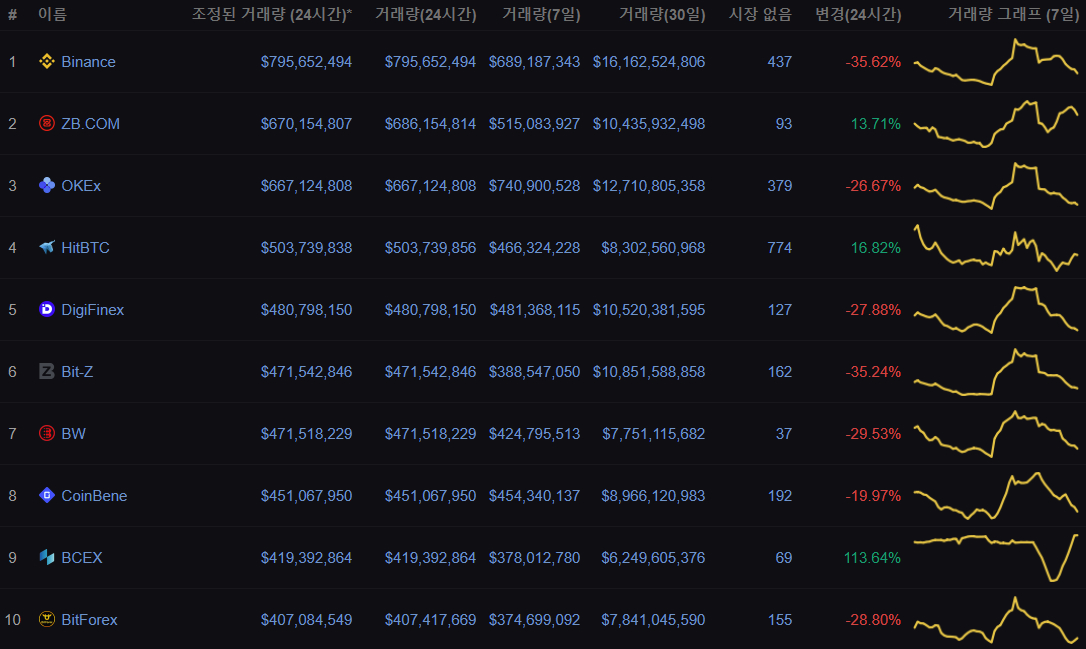Click the Binance logo icon

click(x=46, y=62)
